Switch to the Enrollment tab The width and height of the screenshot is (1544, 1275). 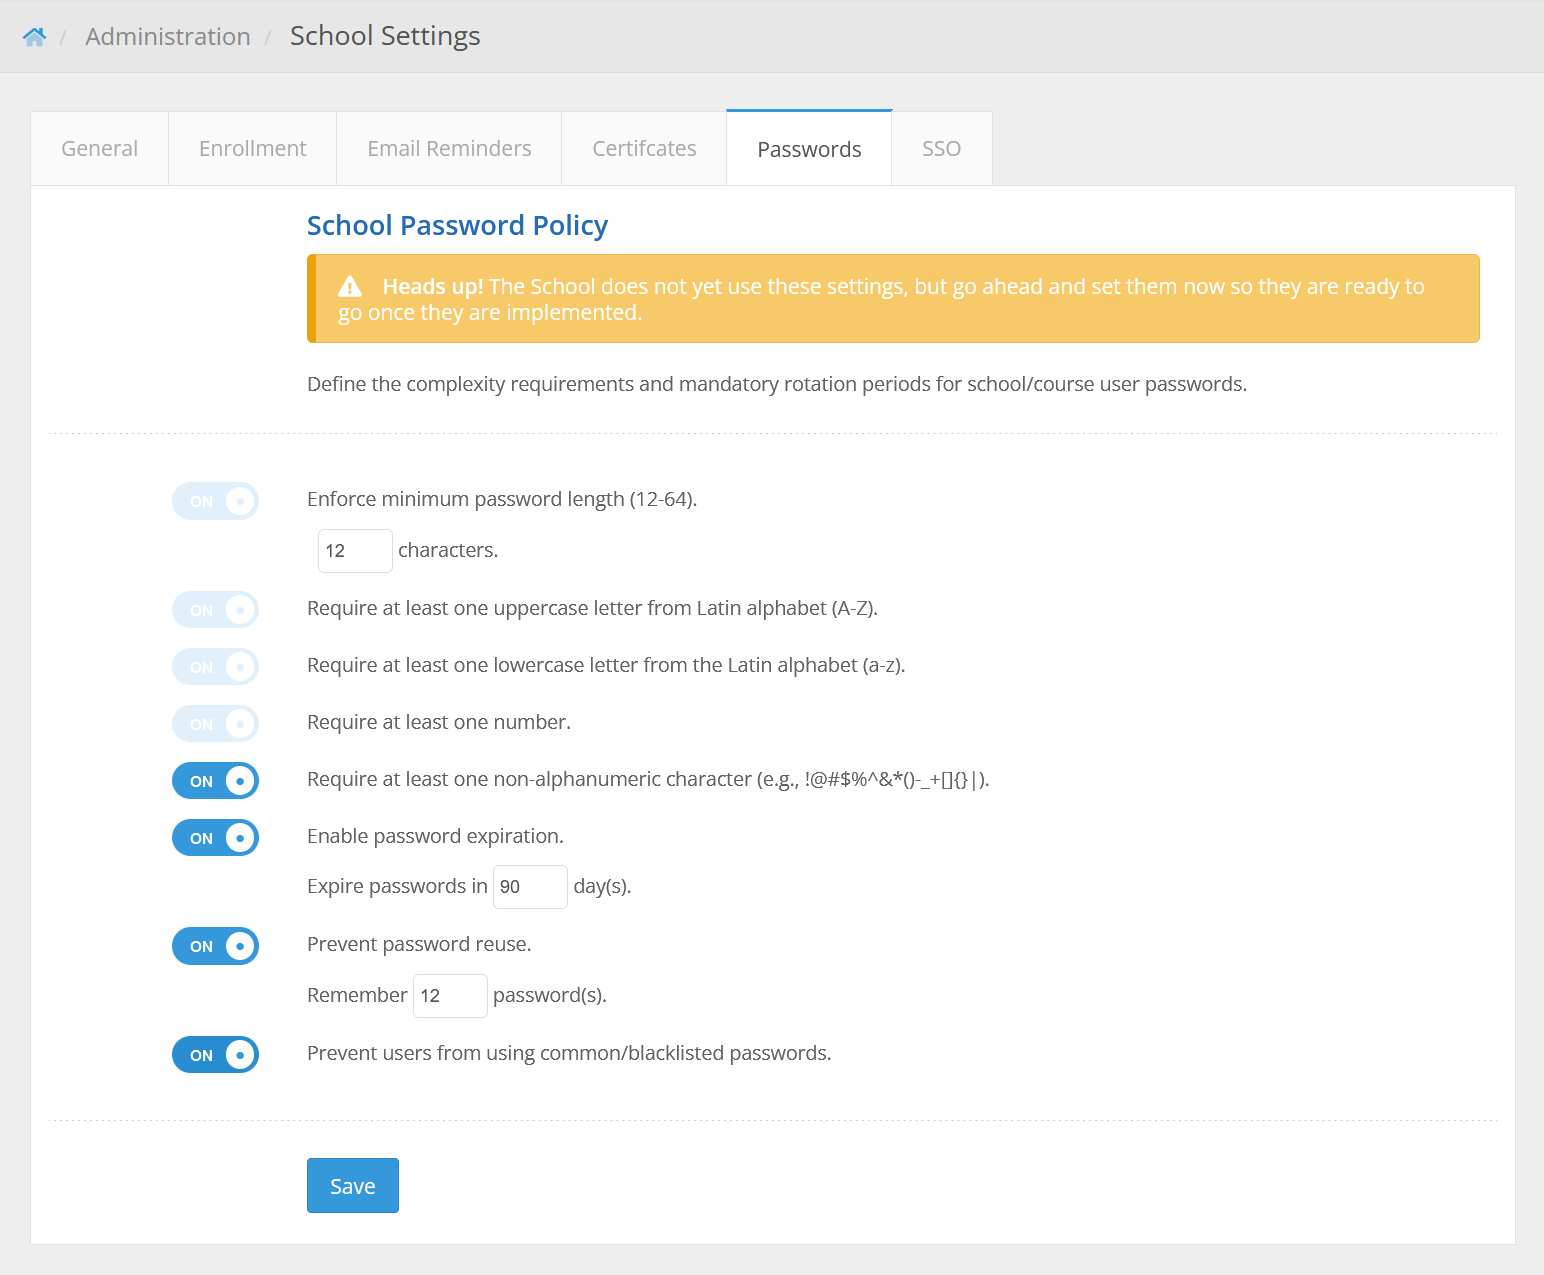click(253, 149)
